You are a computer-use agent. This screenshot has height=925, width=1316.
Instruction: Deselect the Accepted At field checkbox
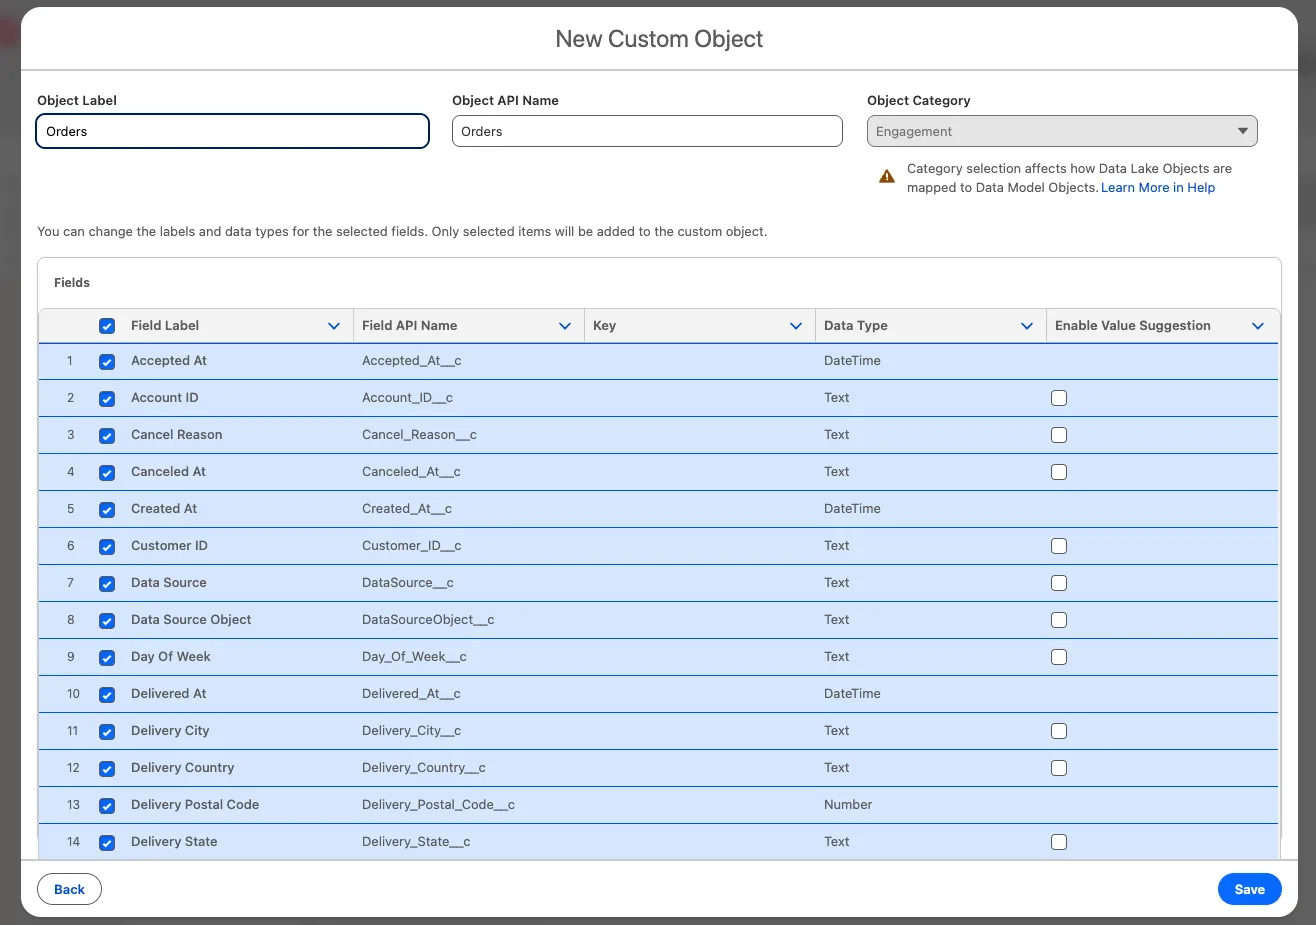click(x=107, y=362)
